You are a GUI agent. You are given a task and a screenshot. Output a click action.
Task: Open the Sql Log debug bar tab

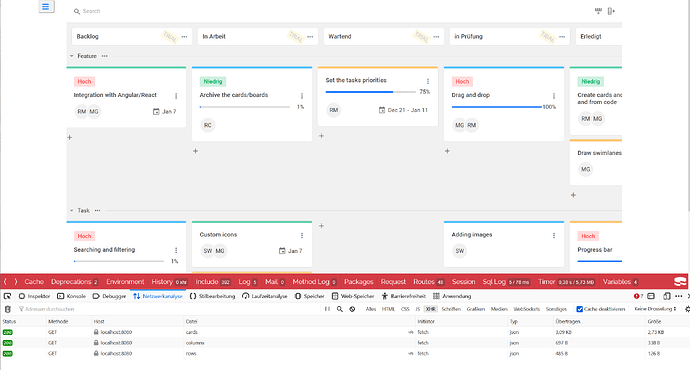click(506, 282)
